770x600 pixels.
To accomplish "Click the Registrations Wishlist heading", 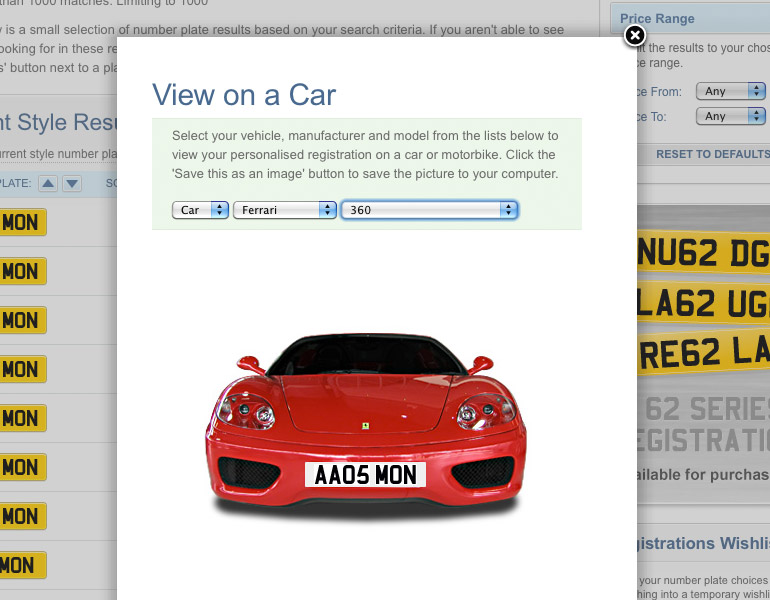I will click(x=703, y=543).
